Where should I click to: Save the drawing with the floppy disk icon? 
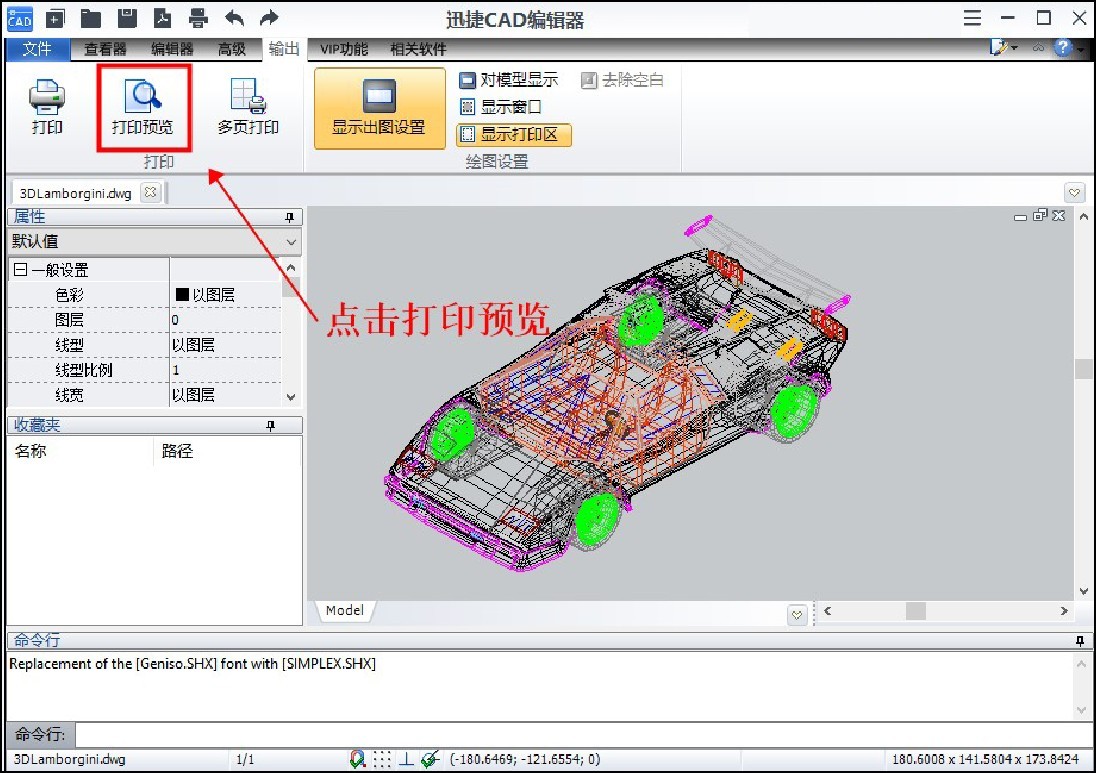click(127, 19)
